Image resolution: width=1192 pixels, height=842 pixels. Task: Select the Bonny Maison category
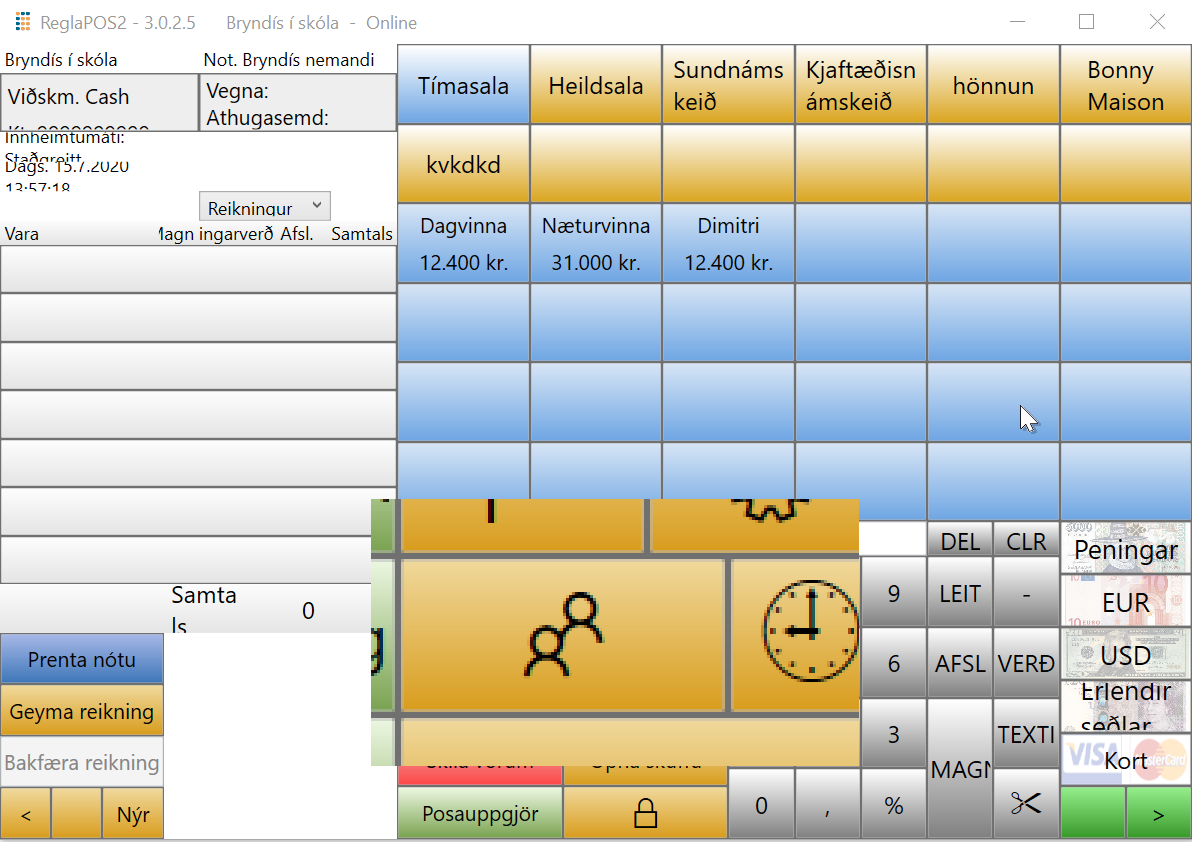click(x=1125, y=85)
